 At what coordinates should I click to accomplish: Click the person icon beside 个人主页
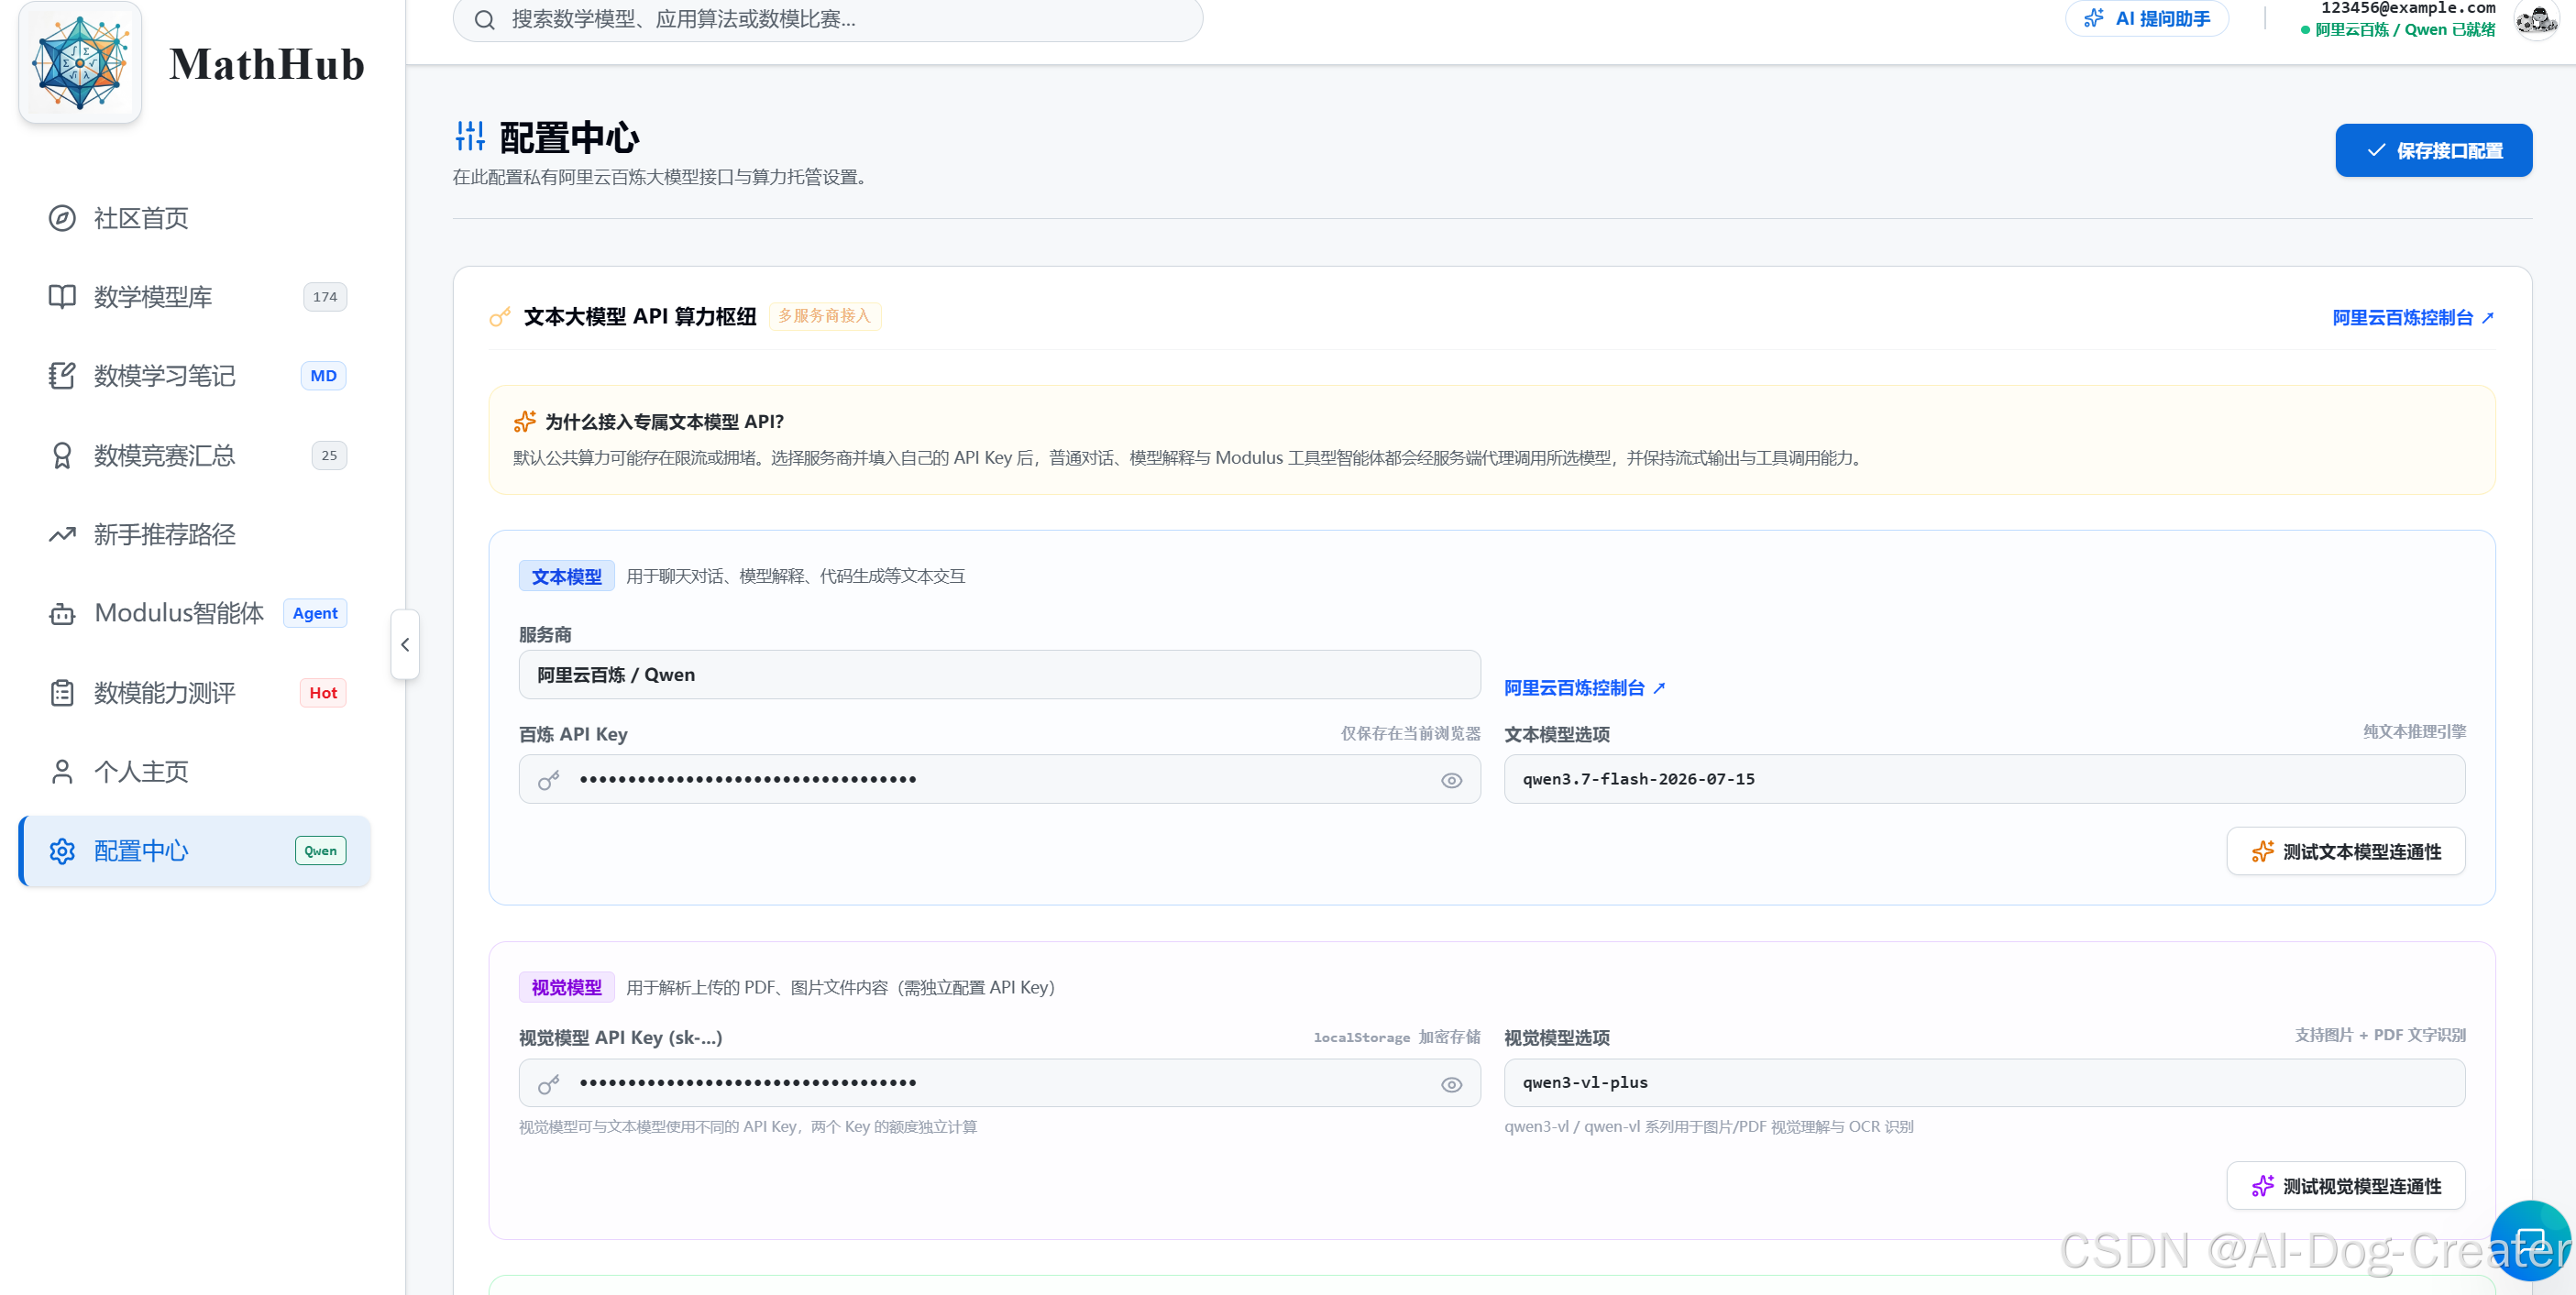click(x=62, y=772)
